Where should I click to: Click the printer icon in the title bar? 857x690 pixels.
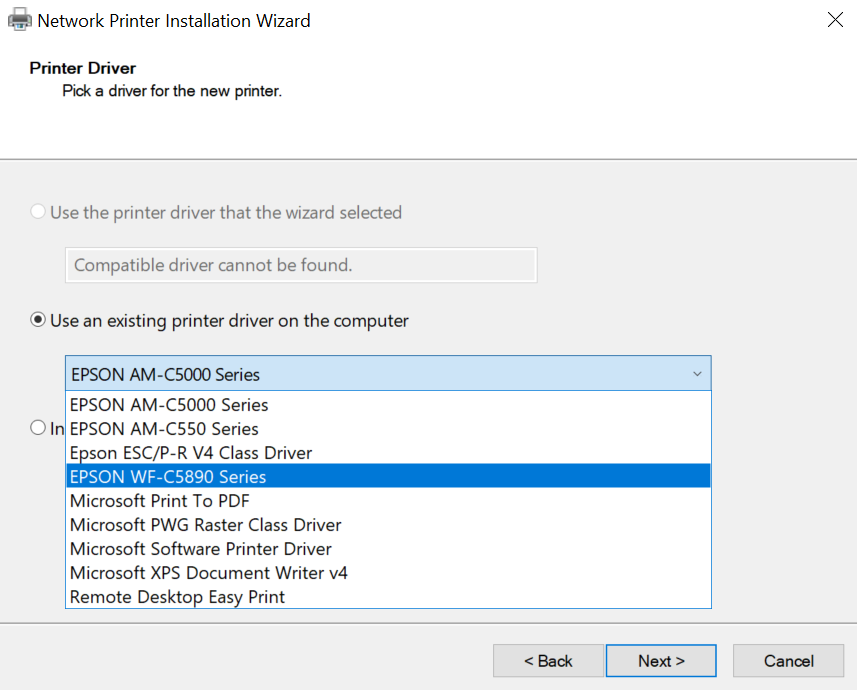coord(19,20)
